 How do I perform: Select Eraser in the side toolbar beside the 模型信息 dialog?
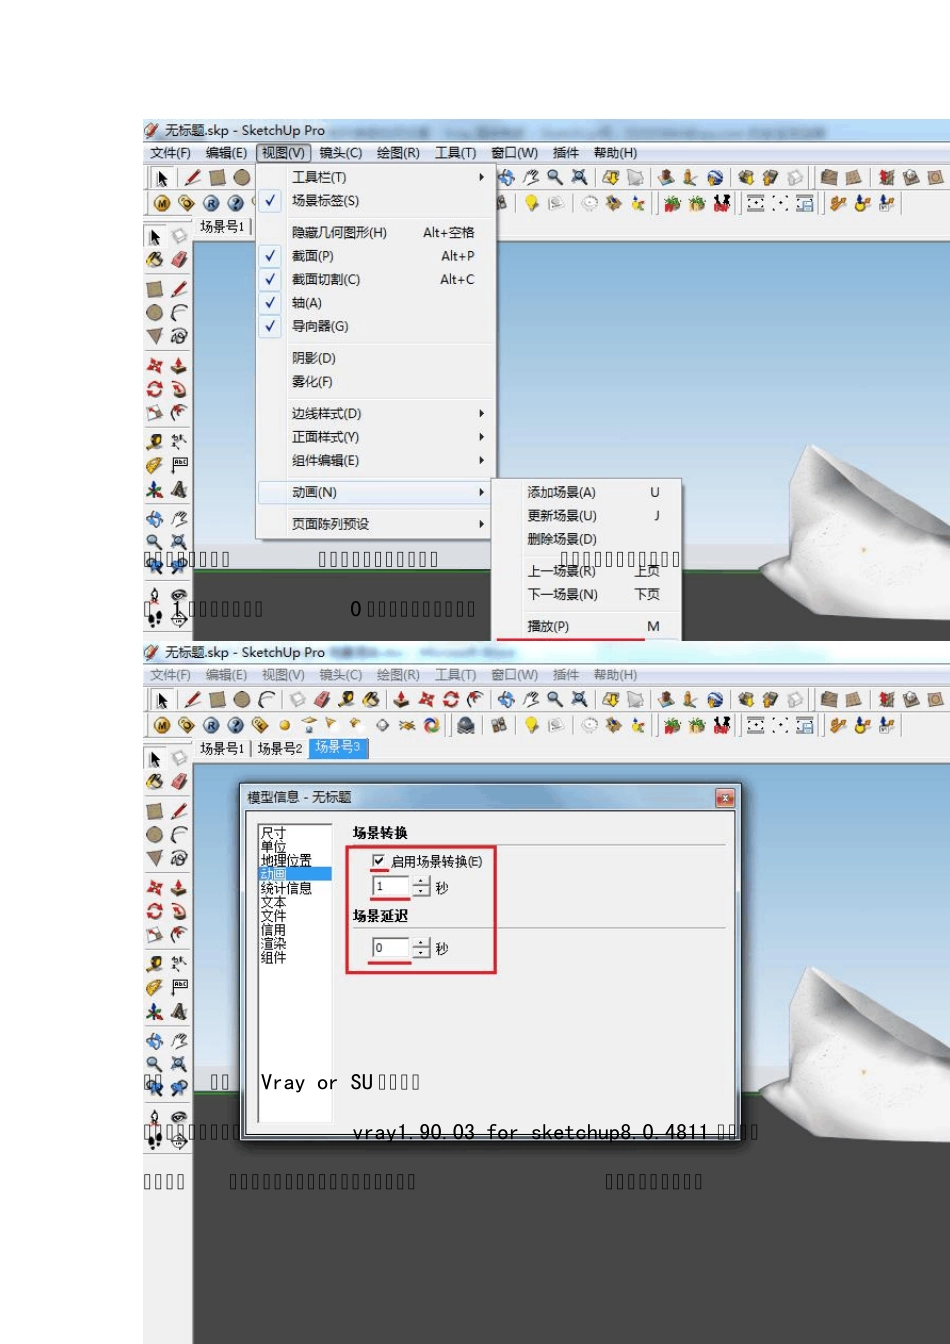pos(179,782)
